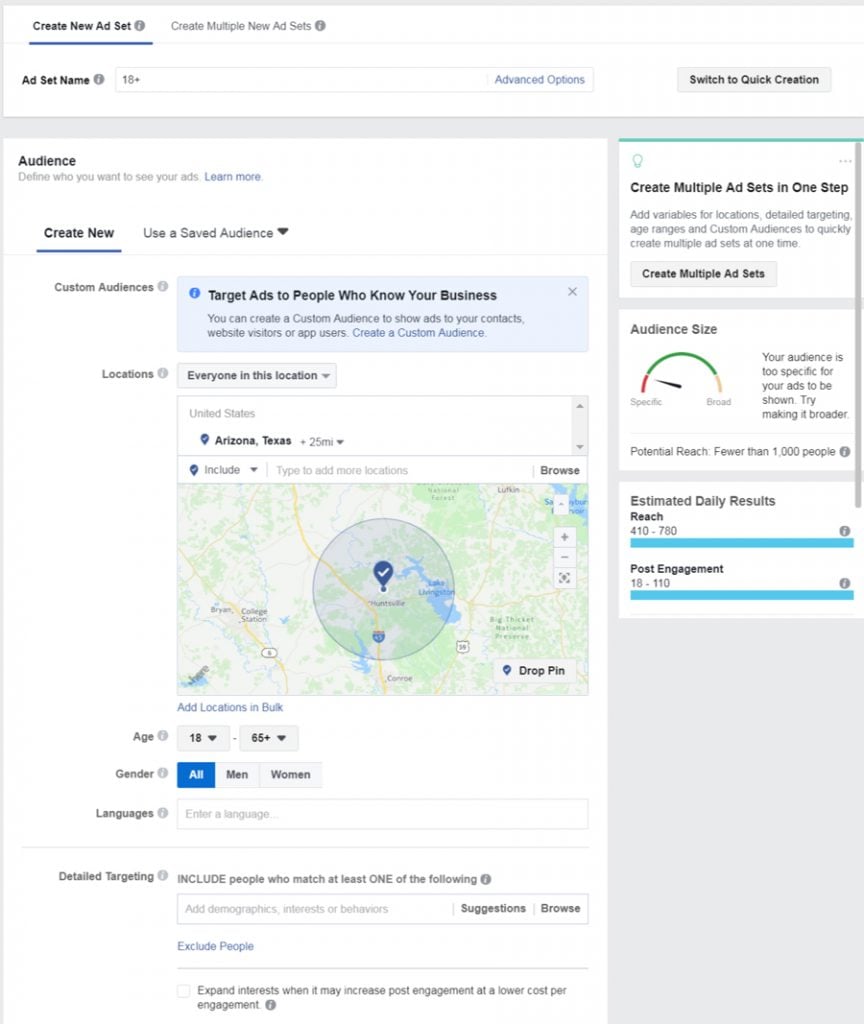This screenshot has width=864, height=1024.
Task: Select Women gender option
Action: (290, 774)
